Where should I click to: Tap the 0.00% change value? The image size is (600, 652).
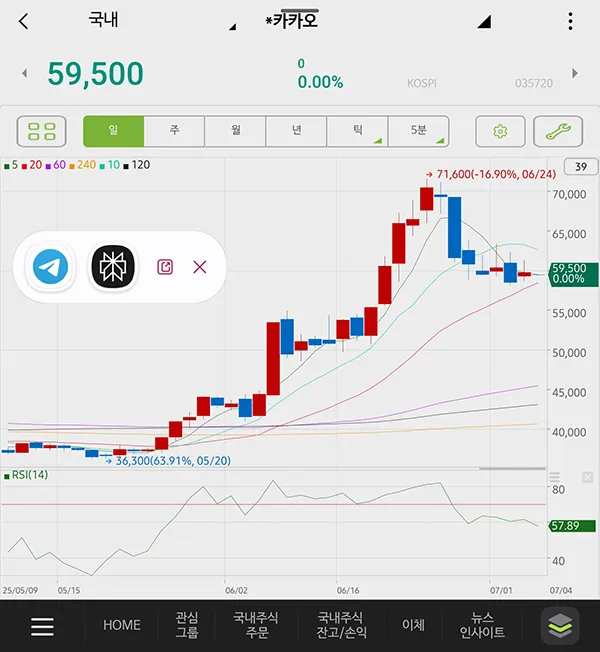pyautogui.click(x=321, y=82)
